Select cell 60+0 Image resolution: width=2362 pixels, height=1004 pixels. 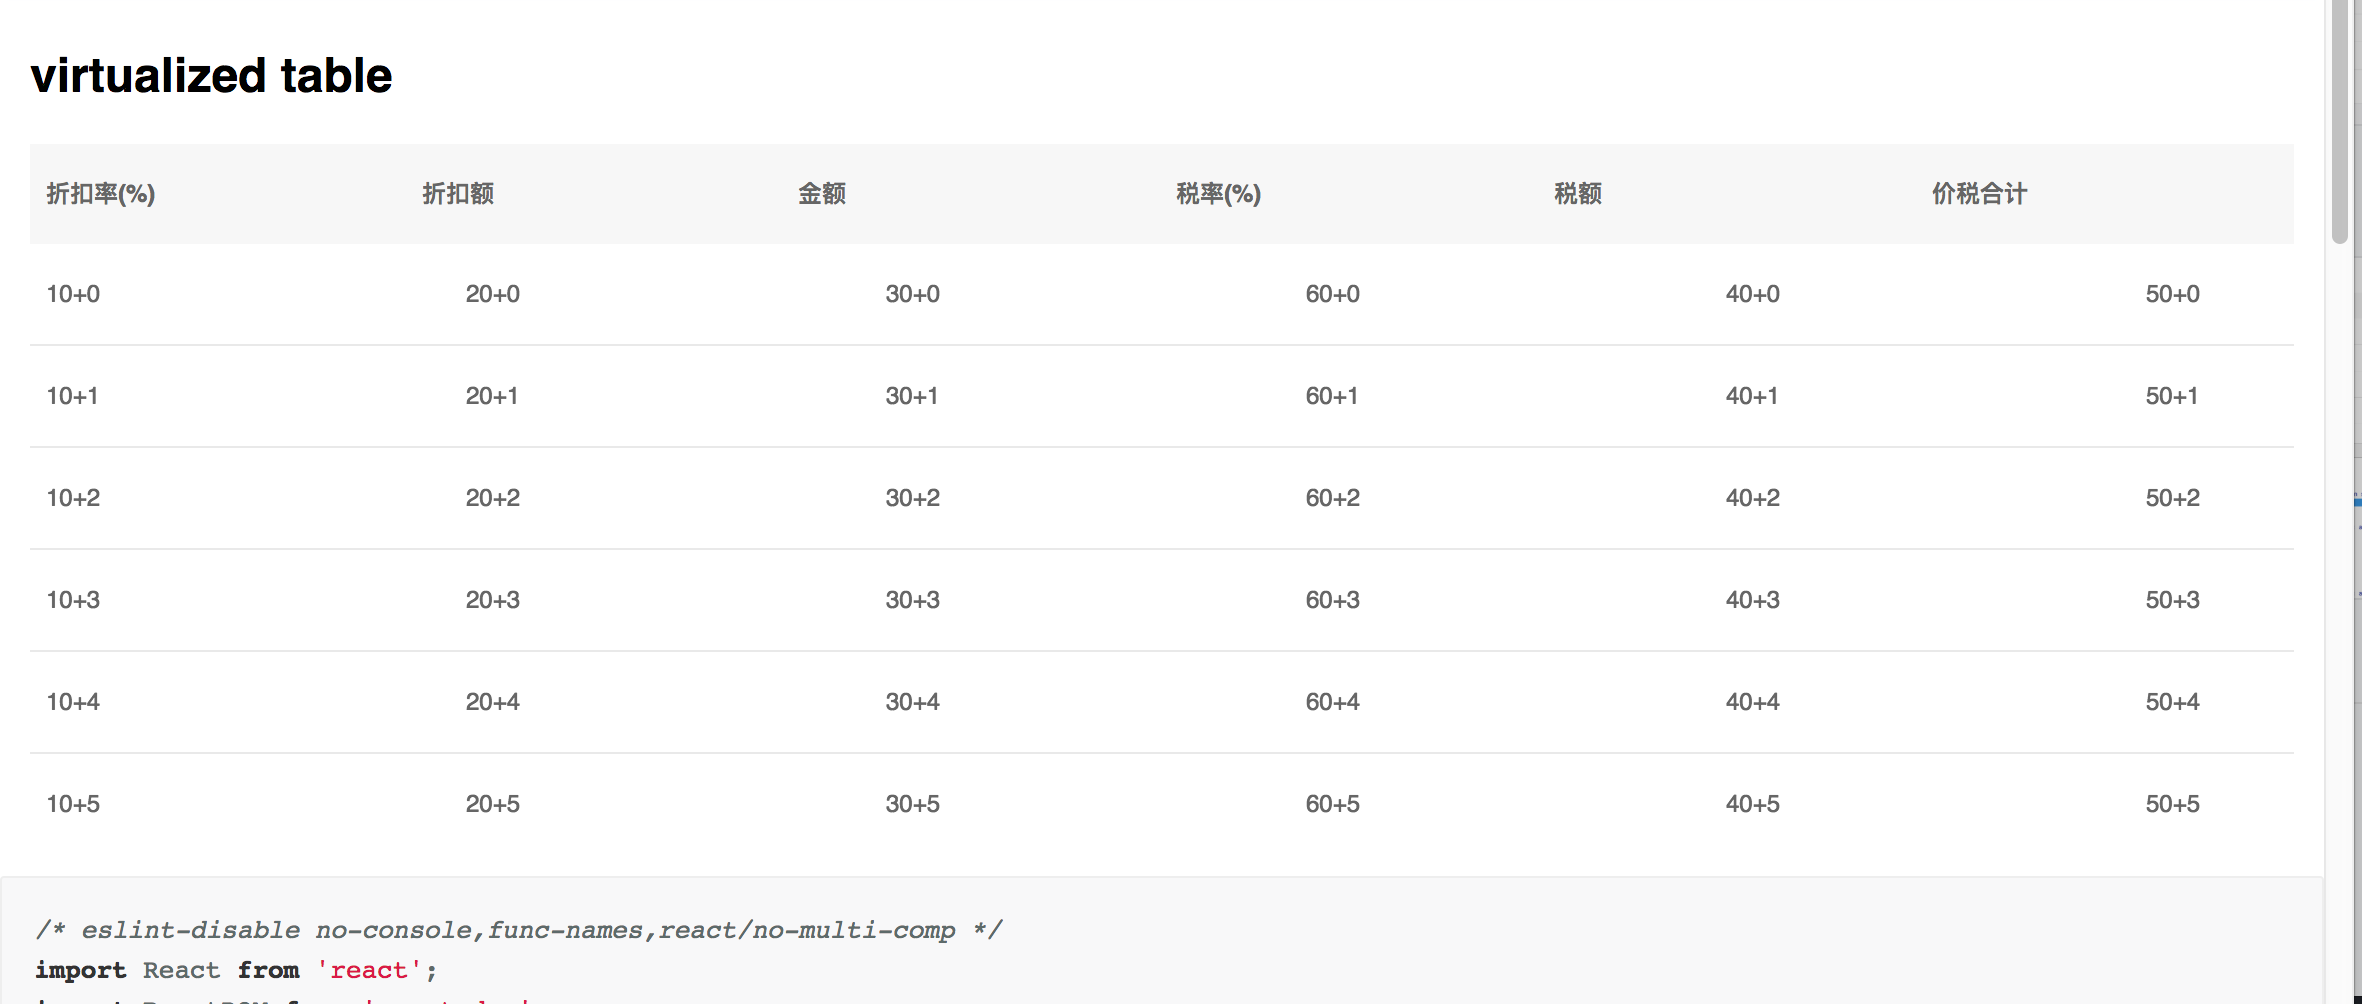1333,294
